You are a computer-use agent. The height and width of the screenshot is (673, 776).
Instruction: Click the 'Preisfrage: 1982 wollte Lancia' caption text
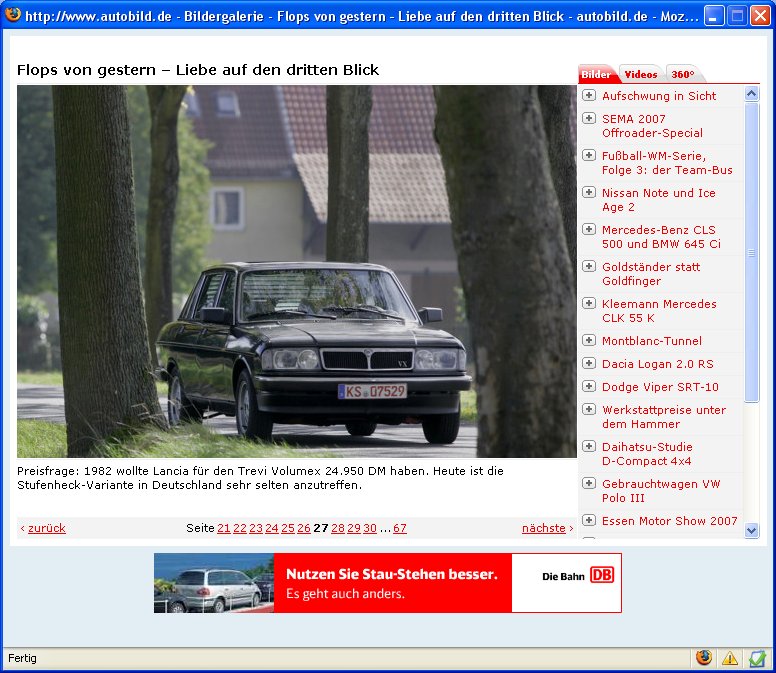pos(260,478)
